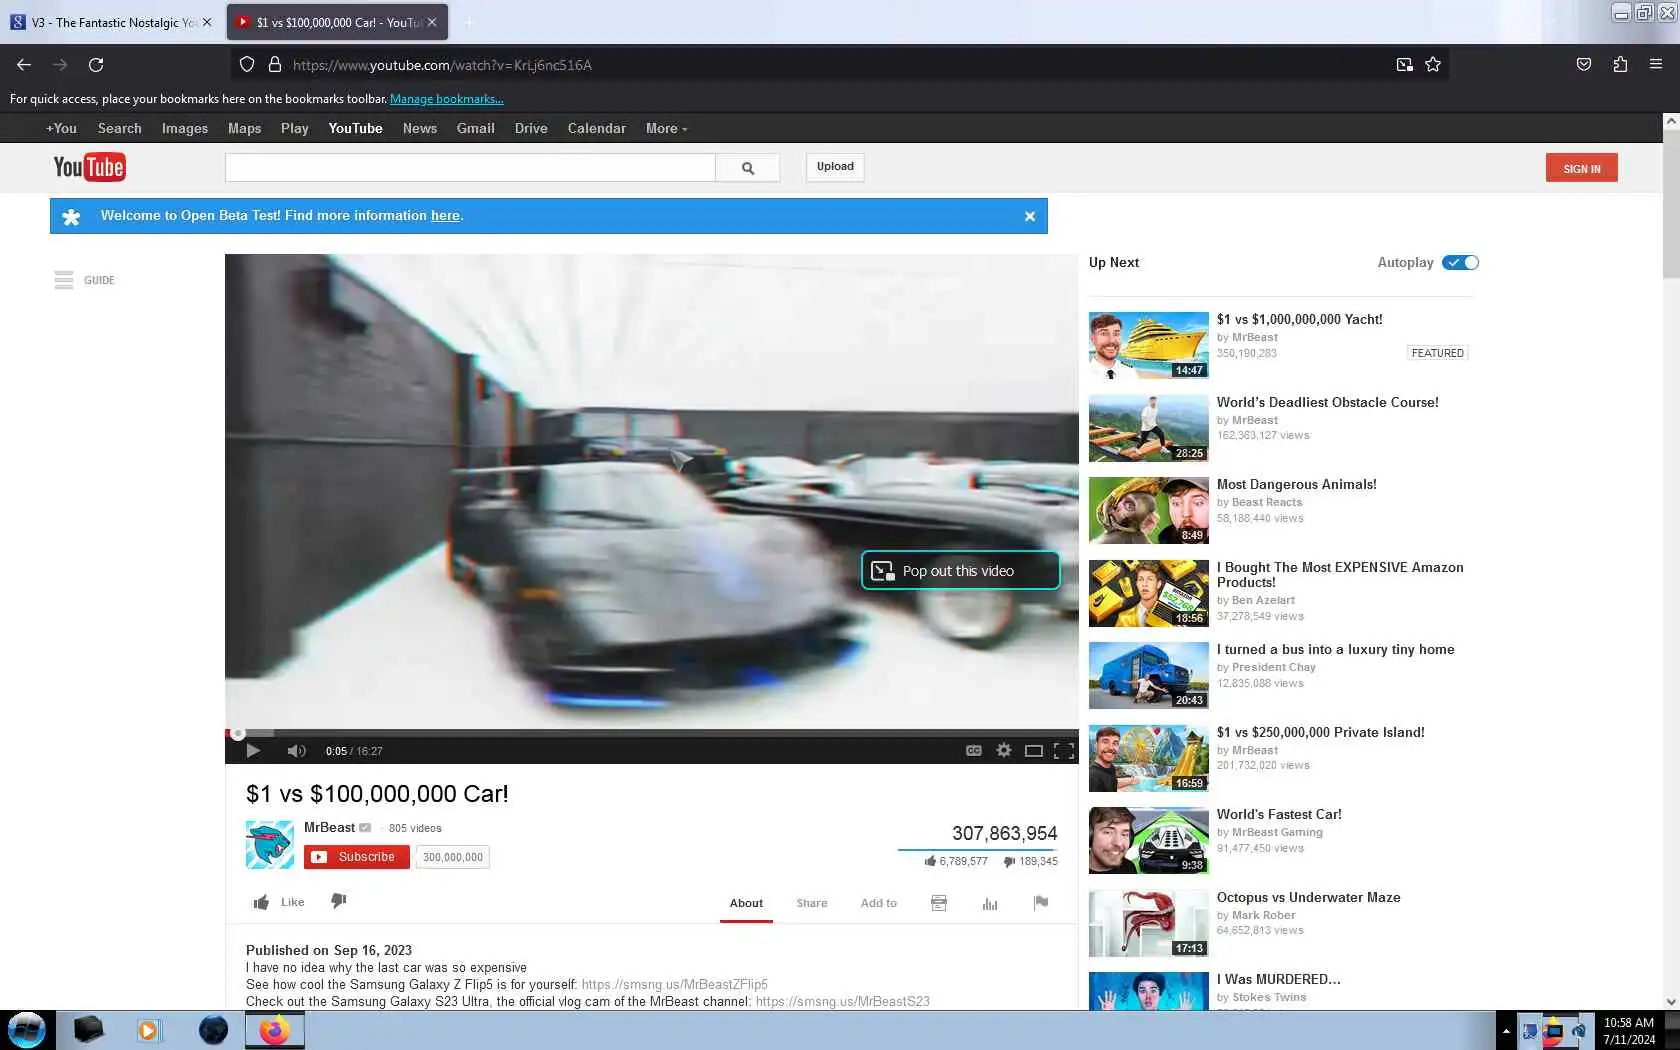Open the Guide menu icon

coord(64,280)
